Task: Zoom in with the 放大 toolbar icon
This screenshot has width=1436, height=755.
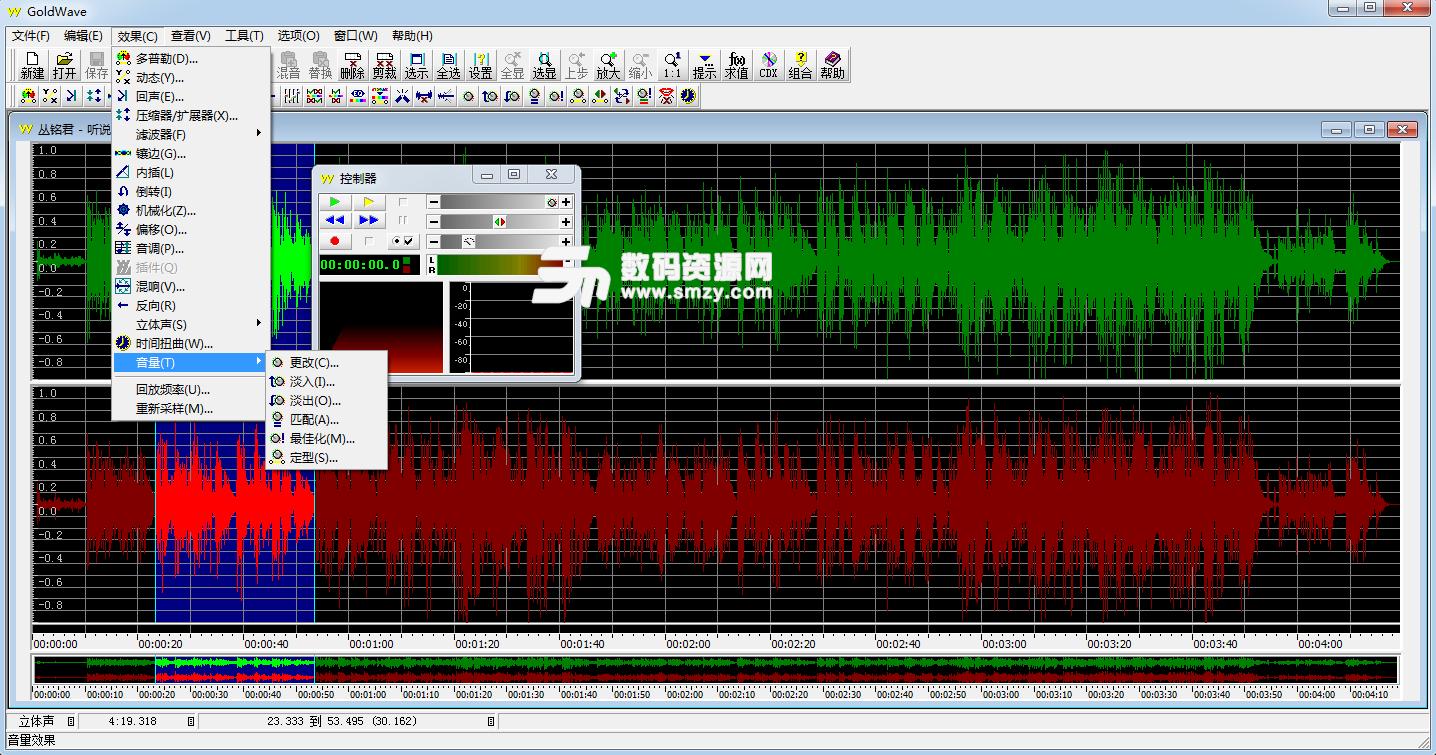Action: [608, 65]
